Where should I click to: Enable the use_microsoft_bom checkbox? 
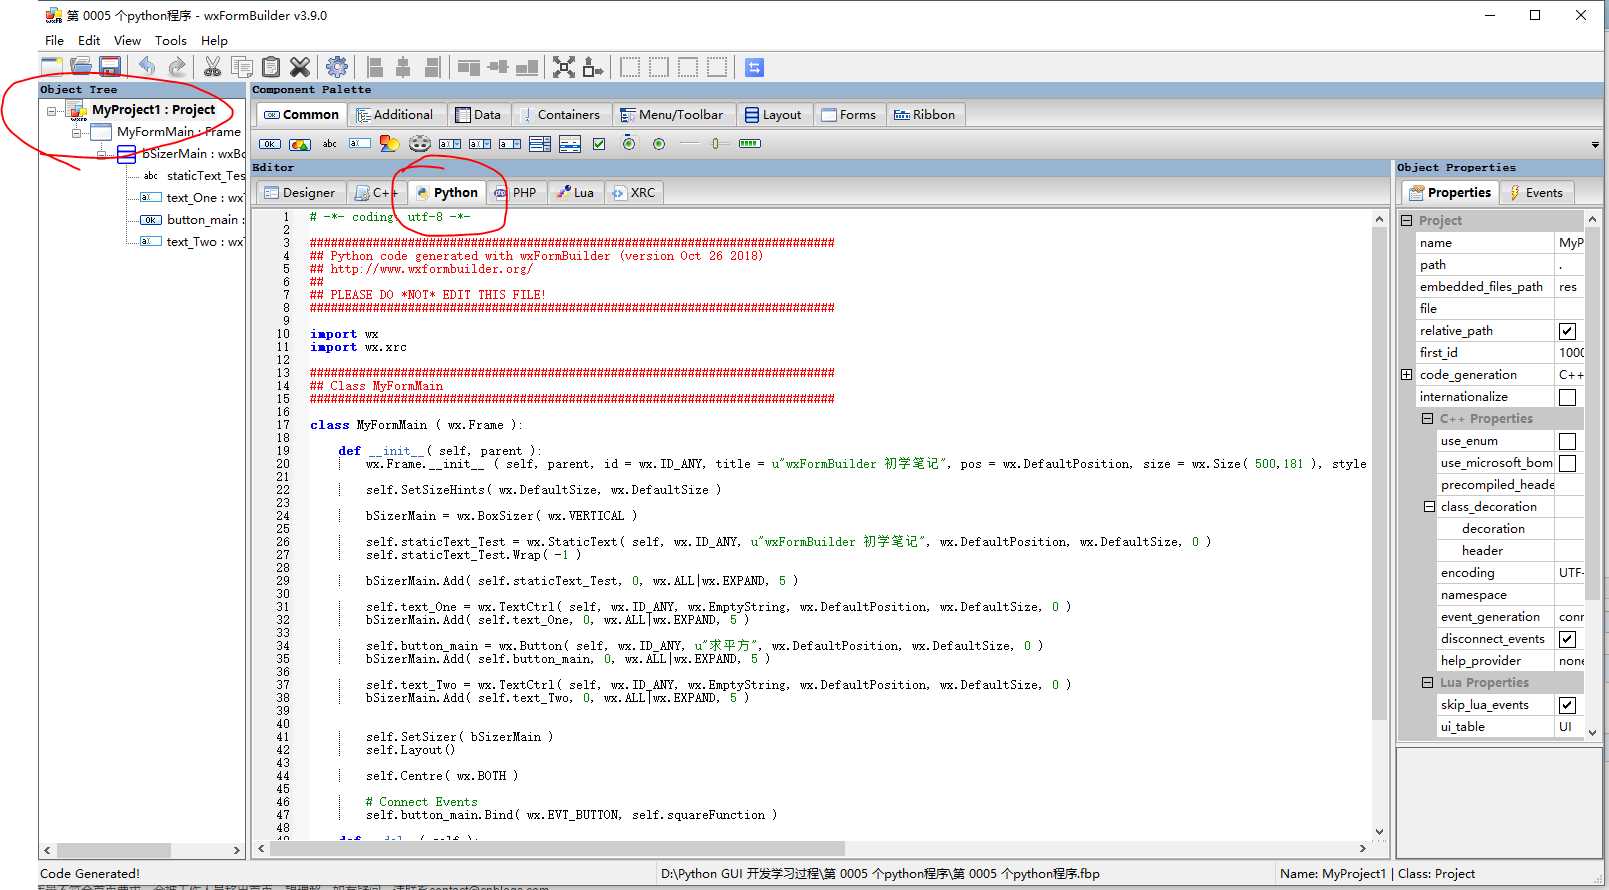tap(1567, 463)
